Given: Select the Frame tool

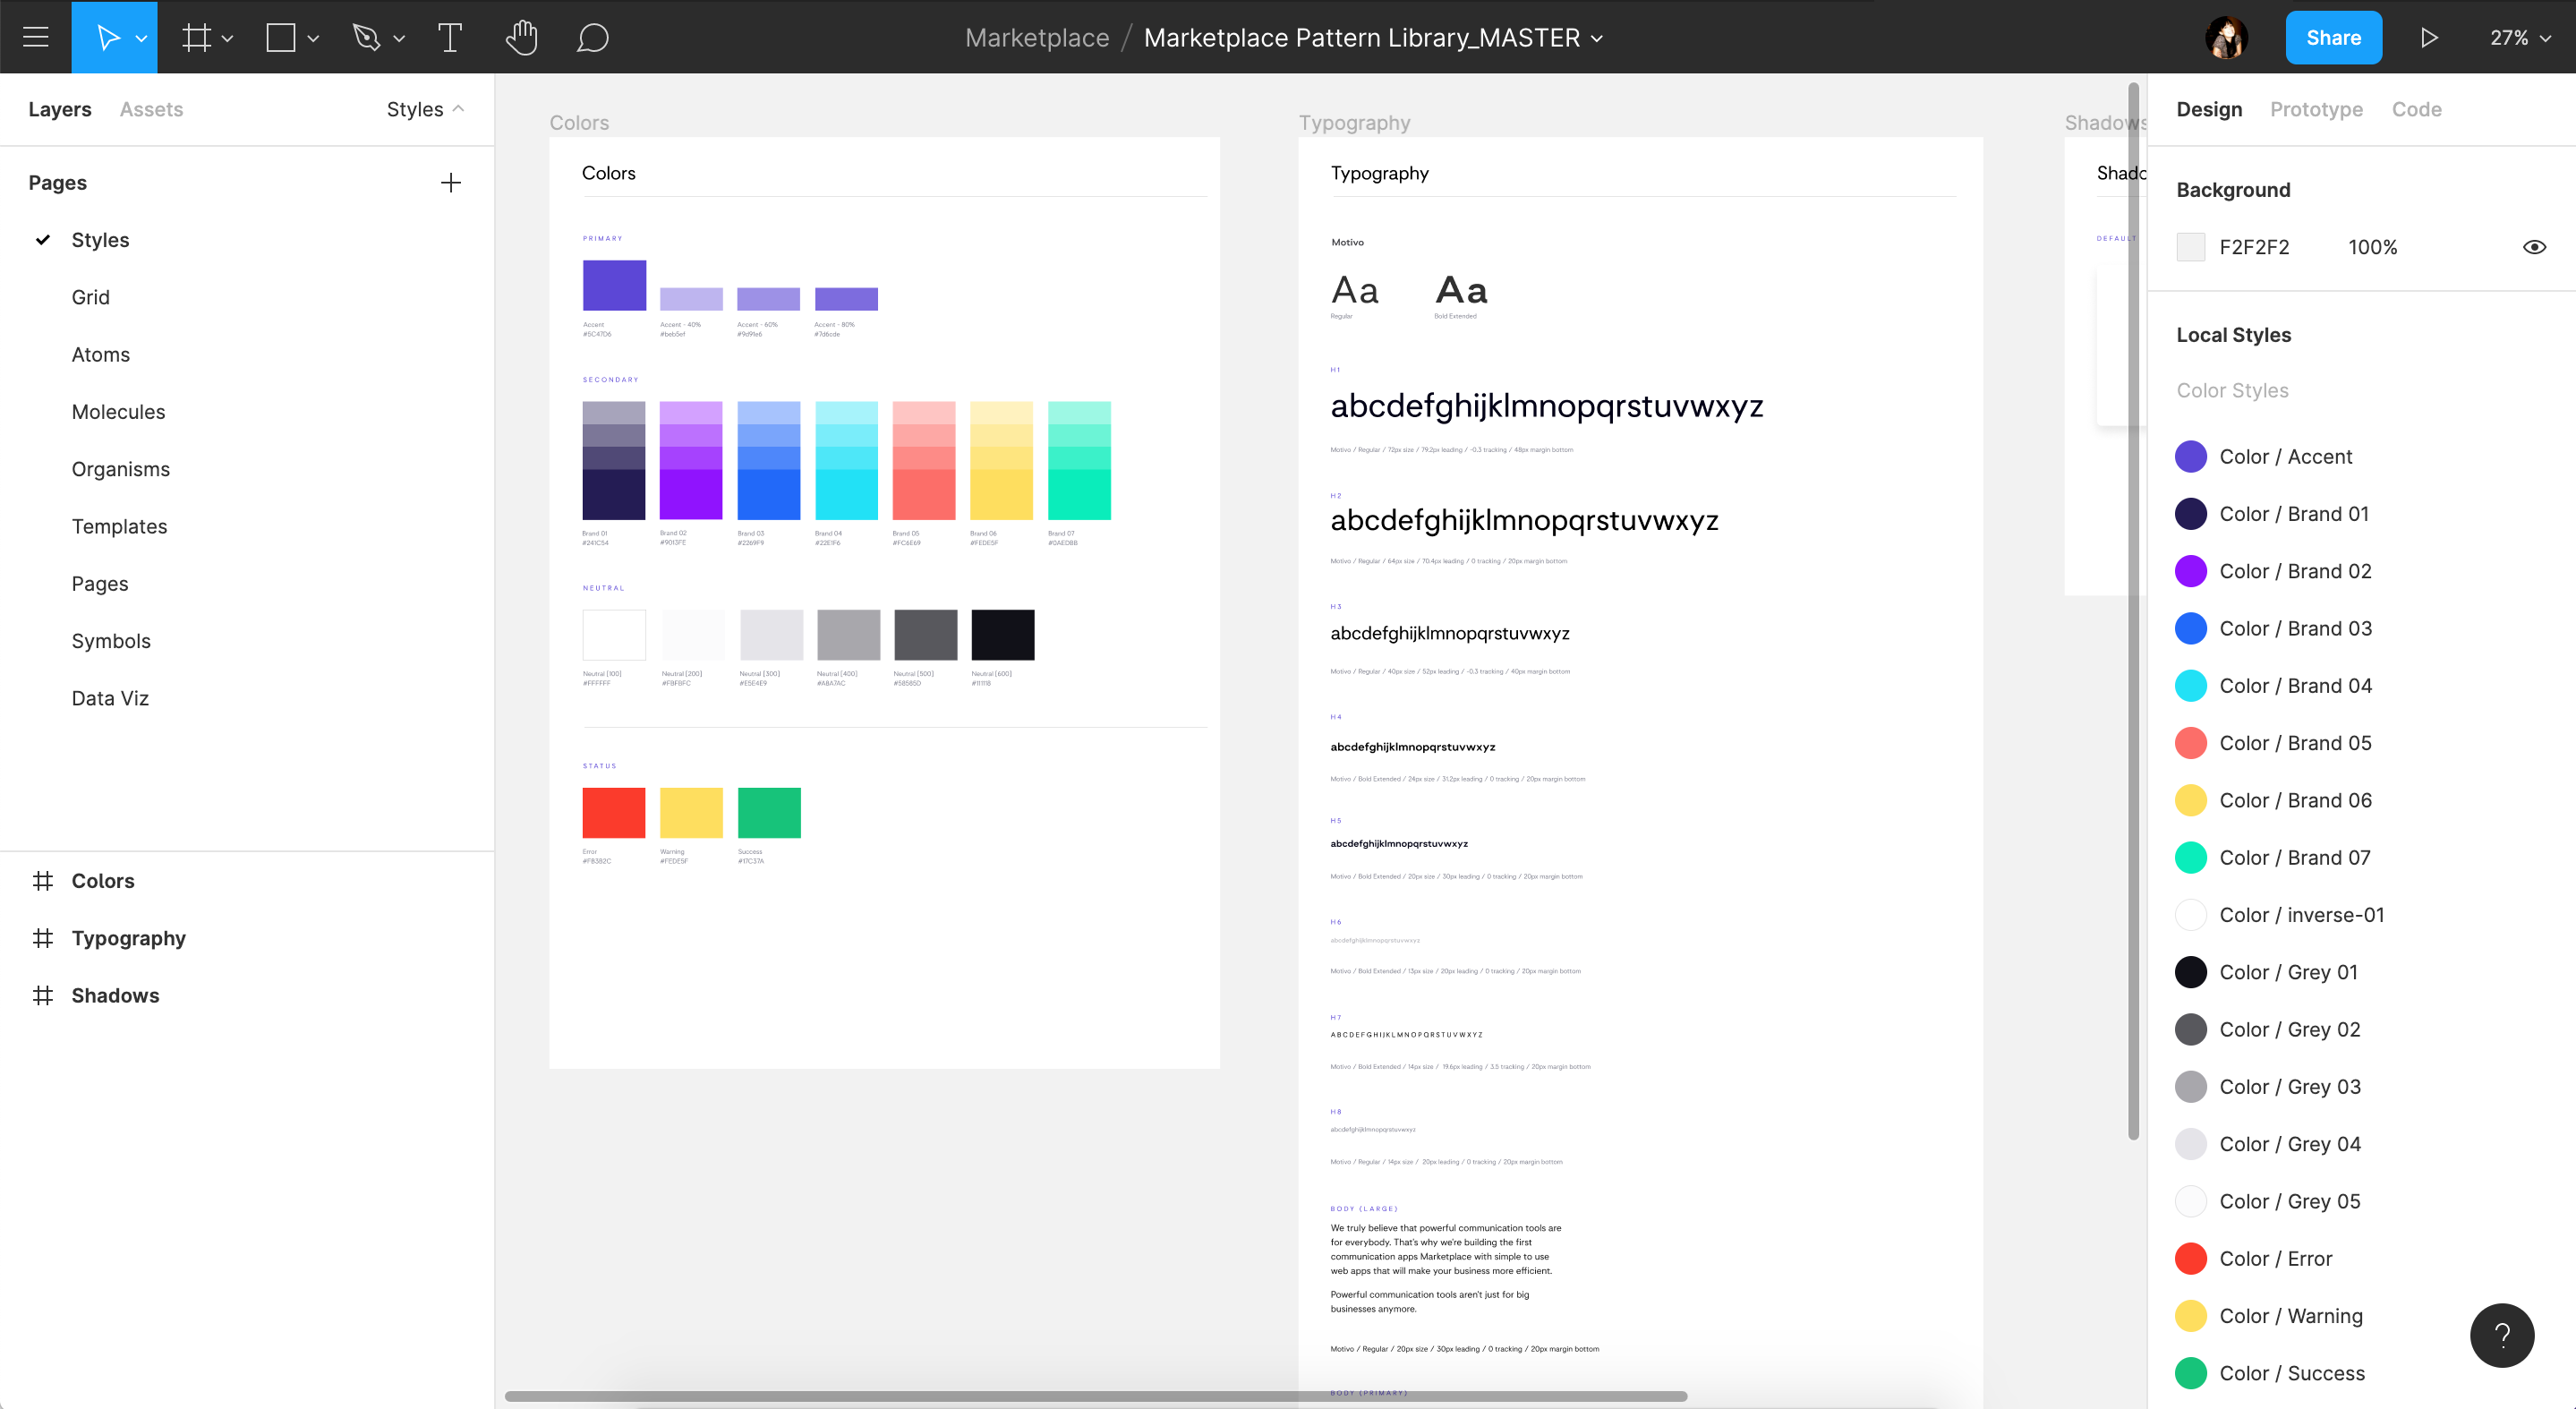Looking at the screenshot, I should [x=196, y=37].
